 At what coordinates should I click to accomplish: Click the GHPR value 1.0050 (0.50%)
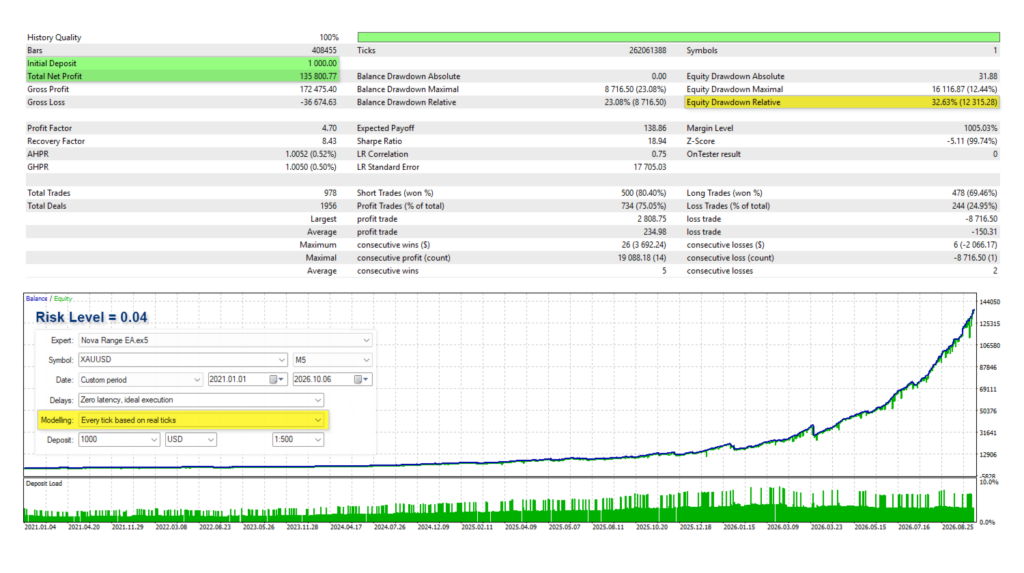tap(311, 167)
